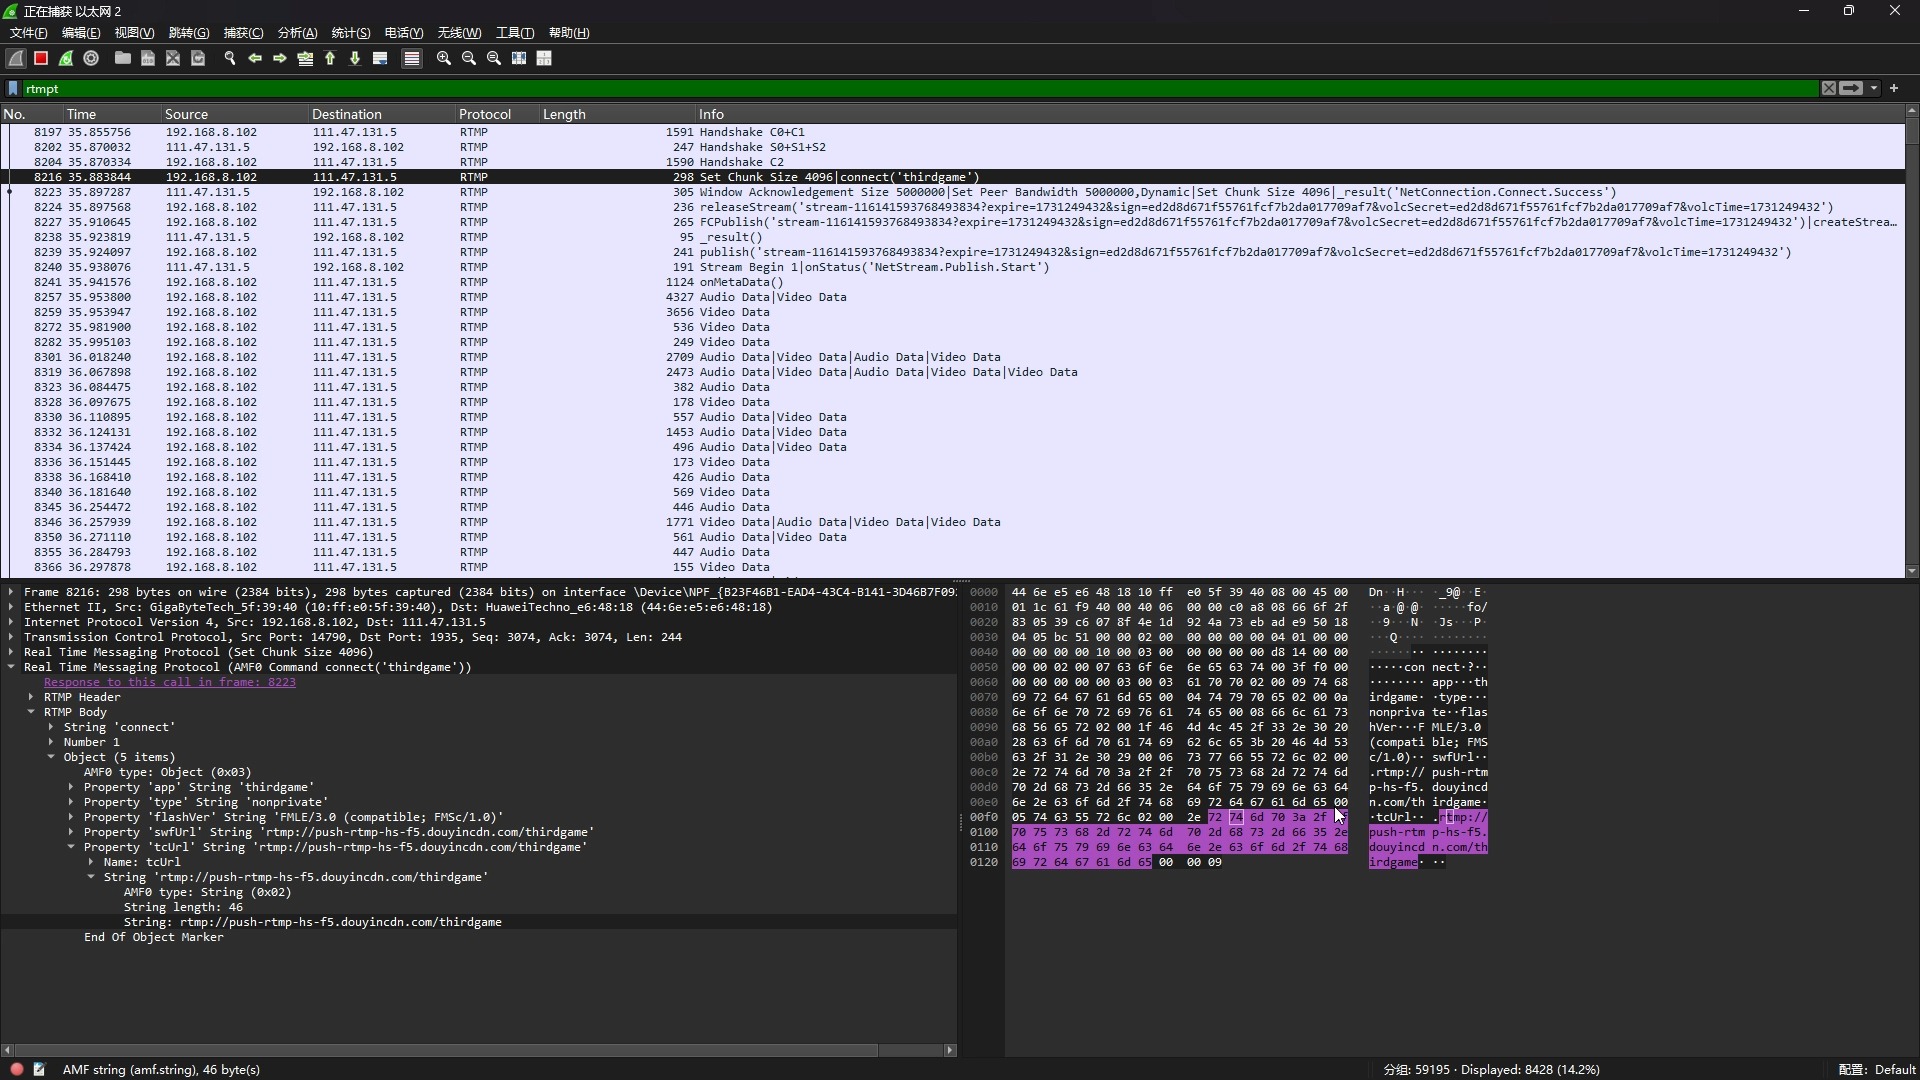Click the rightmost numbered-grid toolbar icon
1920x1080 pixels.
point(545,59)
